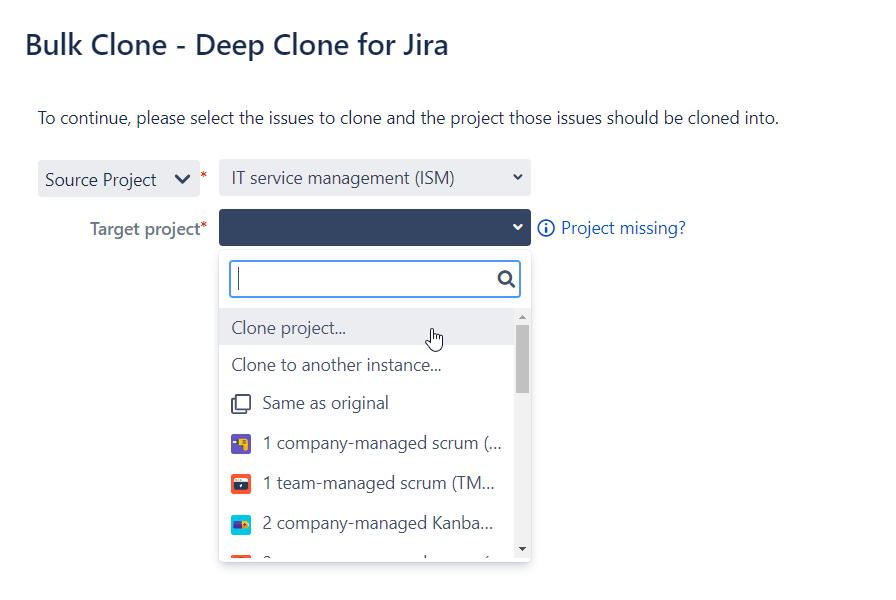Click the magnifier search icon in the dropdown

click(x=506, y=279)
